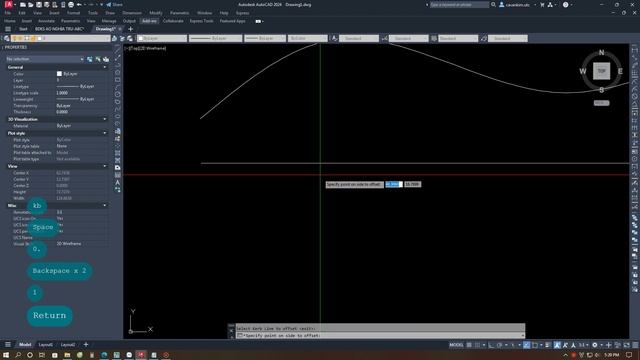Click the search magnifier icon in title bar
The width and height of the screenshot is (640, 360).
pos(493,5)
